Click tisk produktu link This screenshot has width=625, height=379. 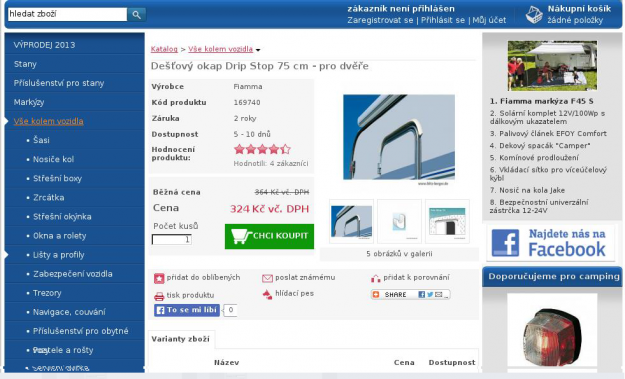point(190,295)
